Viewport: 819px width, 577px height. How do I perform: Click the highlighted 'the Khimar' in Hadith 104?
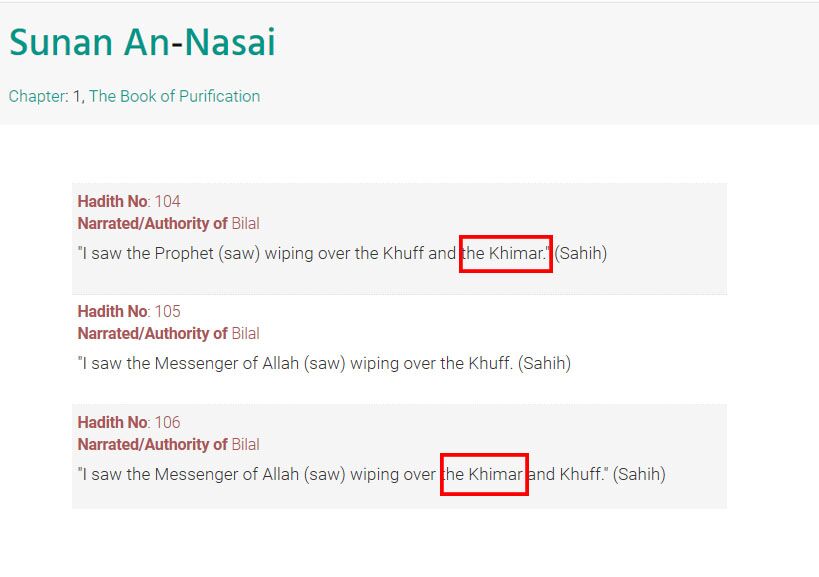(x=506, y=254)
